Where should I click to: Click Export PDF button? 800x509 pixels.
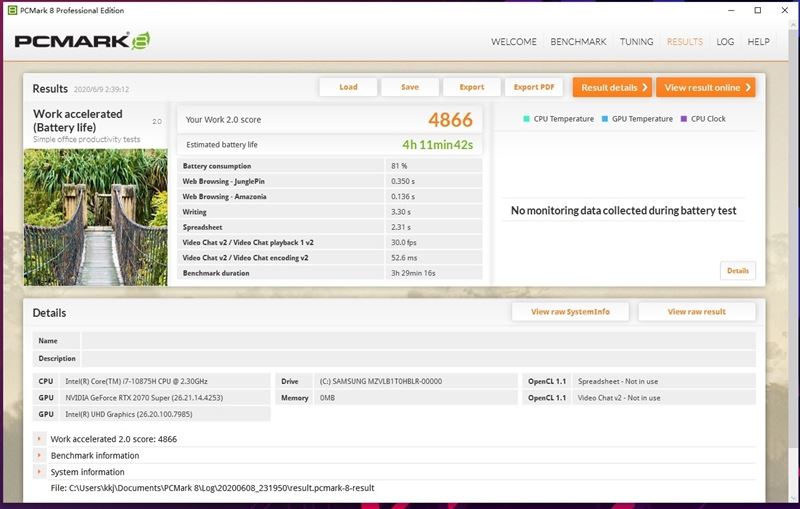point(534,87)
